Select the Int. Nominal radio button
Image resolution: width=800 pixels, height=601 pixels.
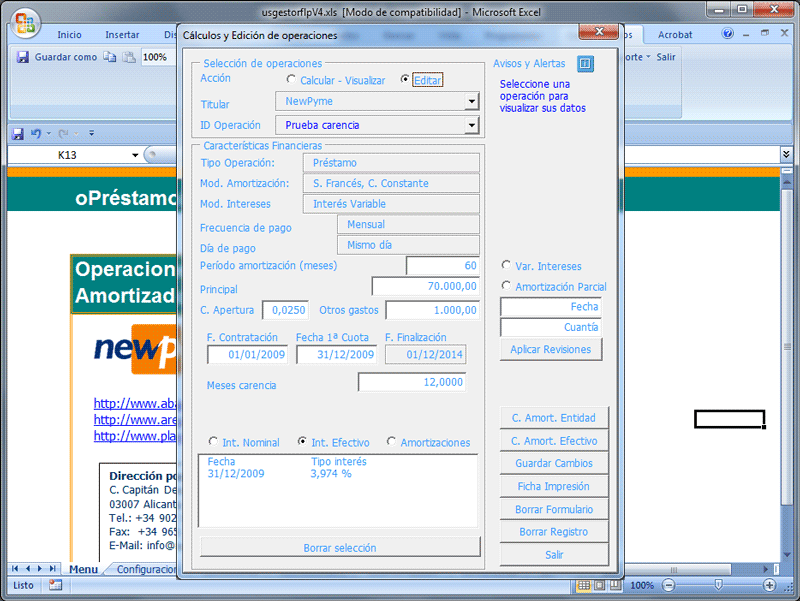click(x=213, y=441)
